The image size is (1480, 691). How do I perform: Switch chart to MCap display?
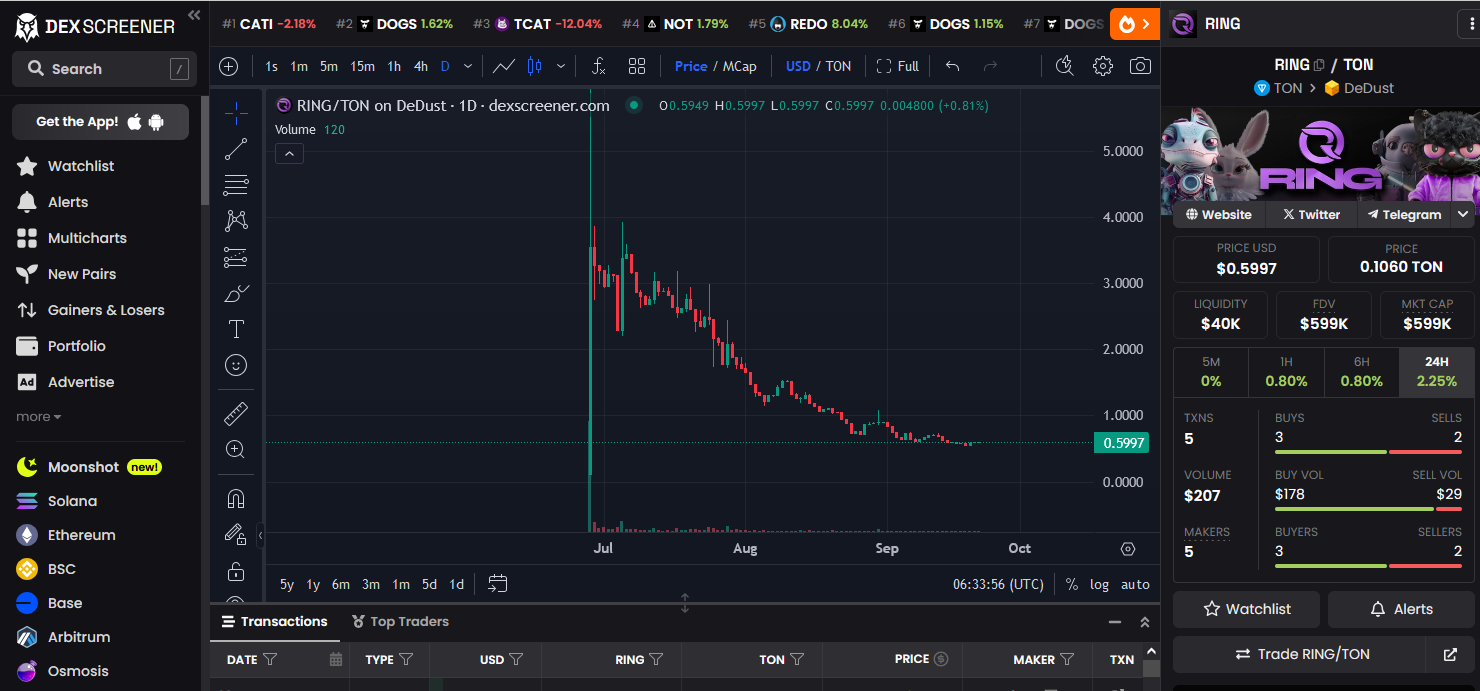740,66
